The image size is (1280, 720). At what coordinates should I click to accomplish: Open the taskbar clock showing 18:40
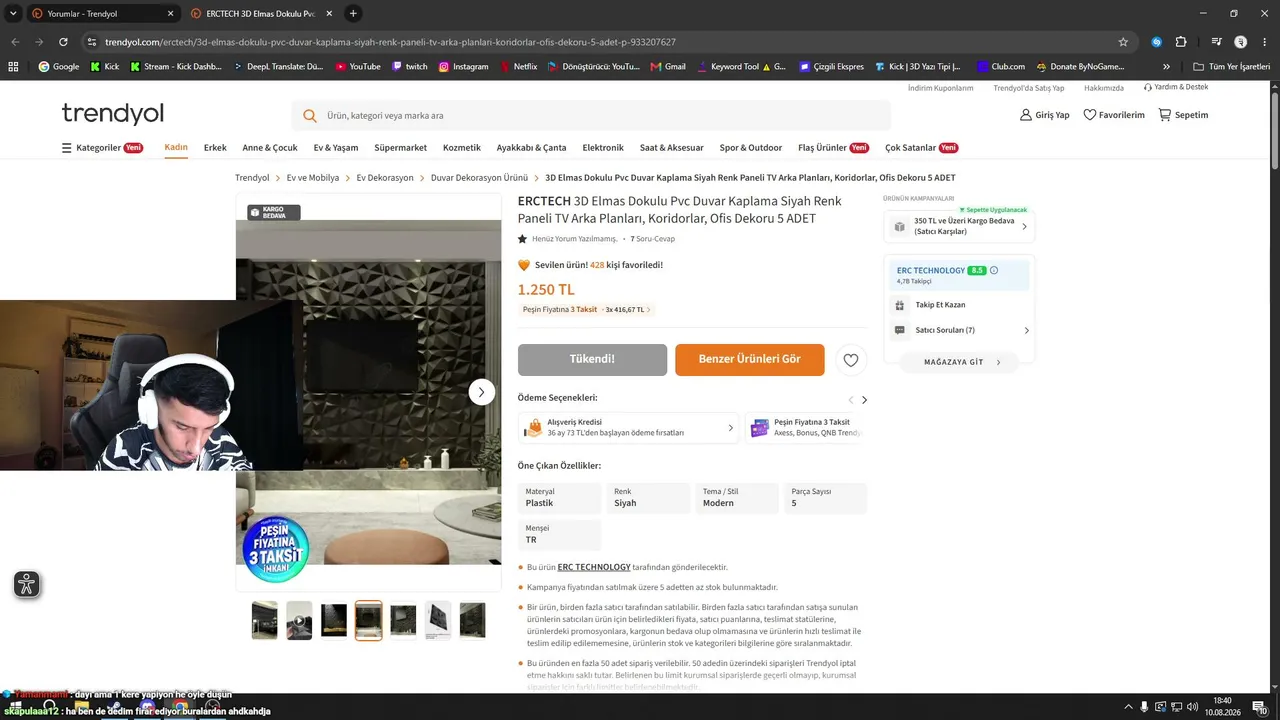[1222, 706]
